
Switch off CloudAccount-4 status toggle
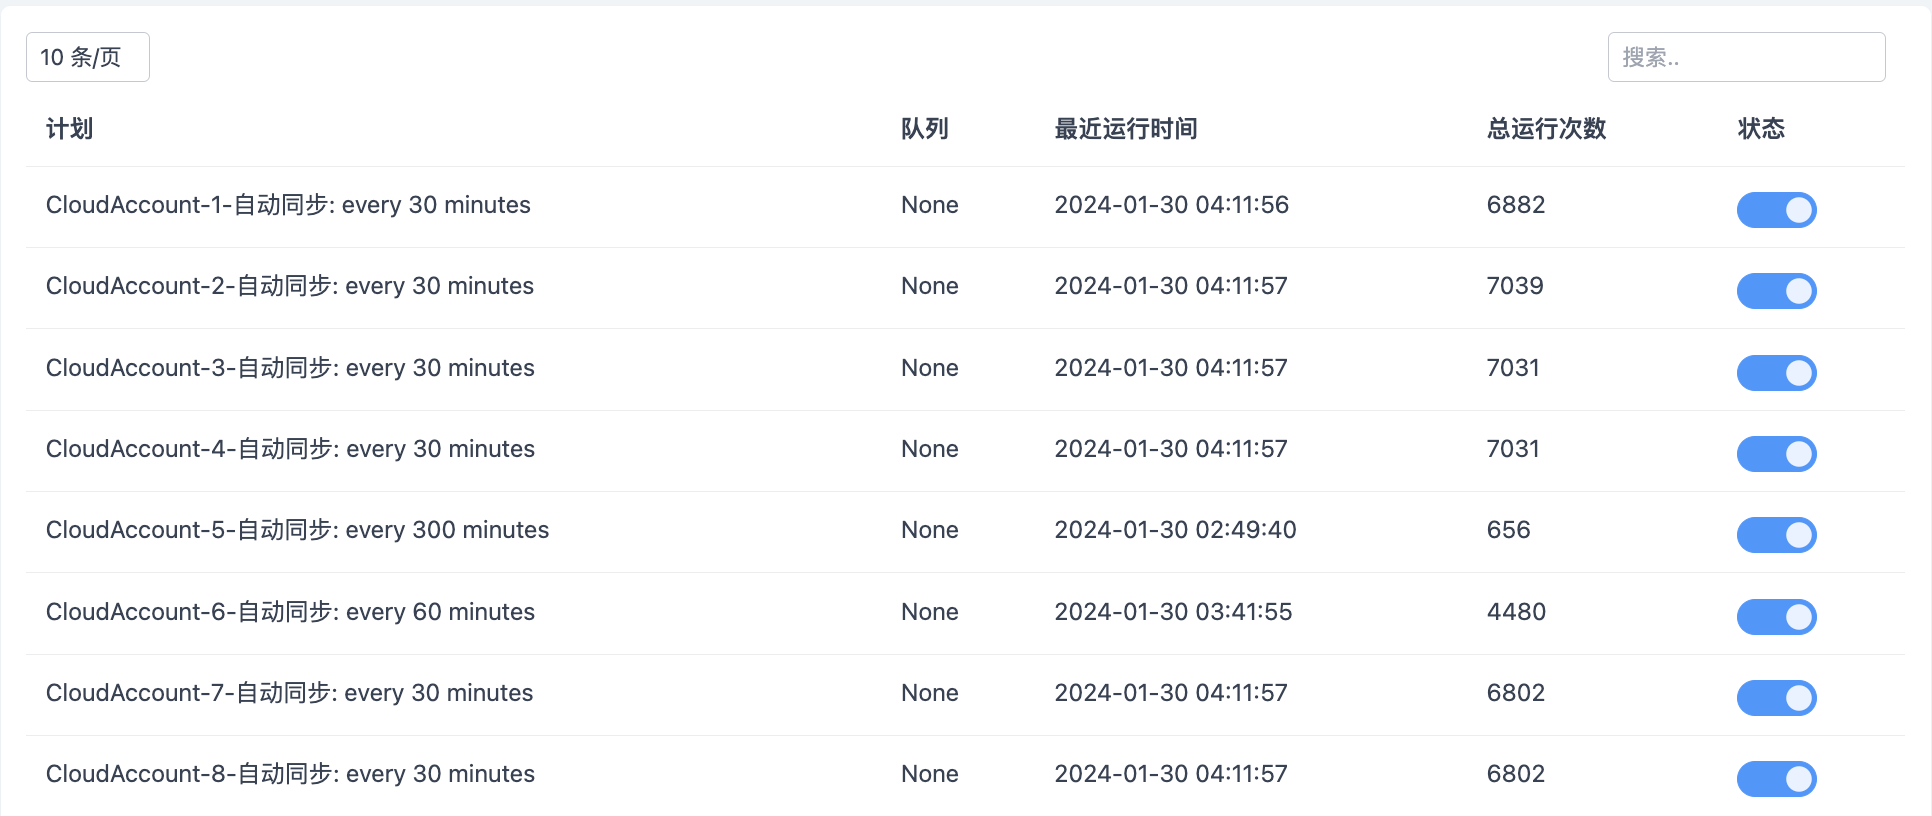click(1776, 454)
